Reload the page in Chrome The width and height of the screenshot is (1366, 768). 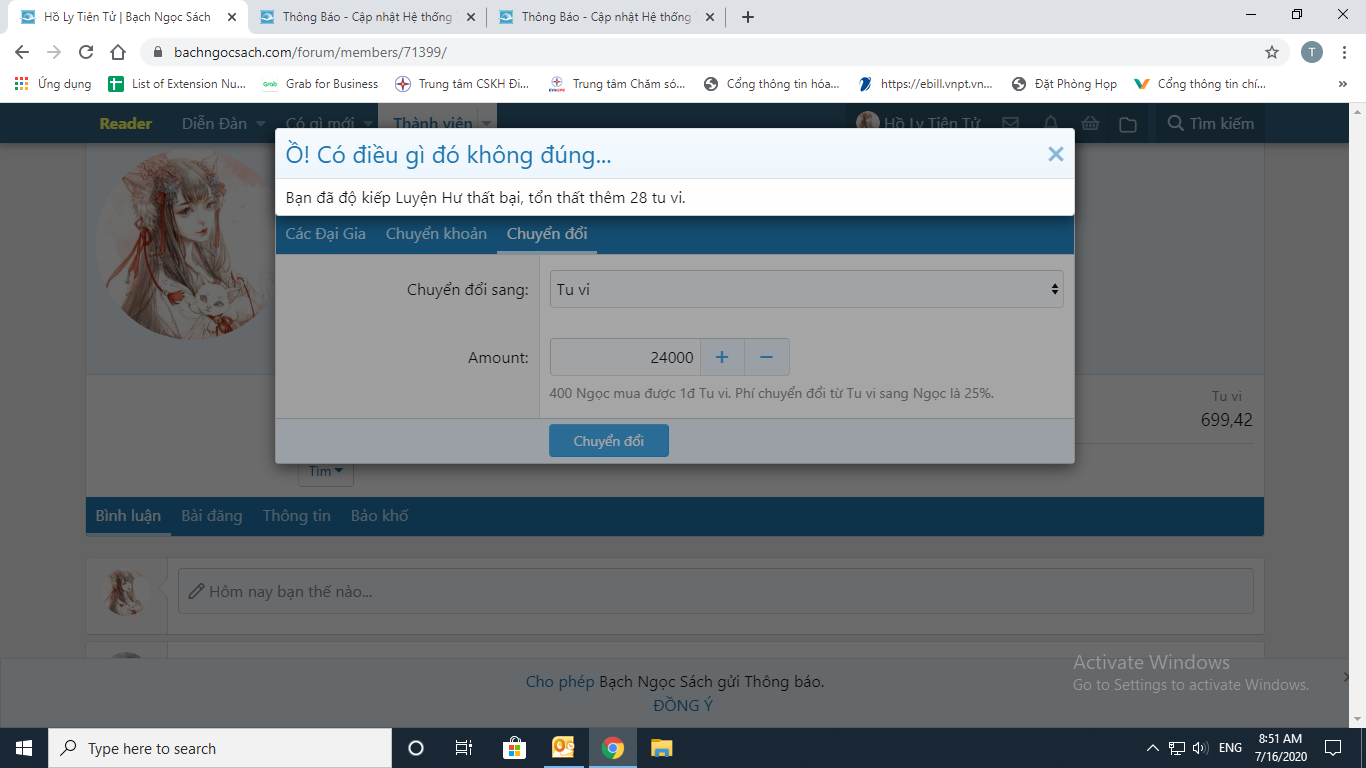coord(86,52)
